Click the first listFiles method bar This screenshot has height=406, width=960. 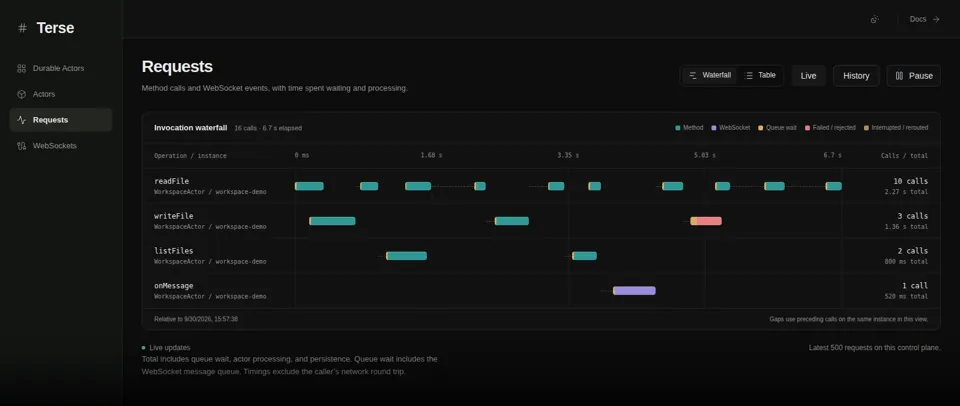pos(407,256)
